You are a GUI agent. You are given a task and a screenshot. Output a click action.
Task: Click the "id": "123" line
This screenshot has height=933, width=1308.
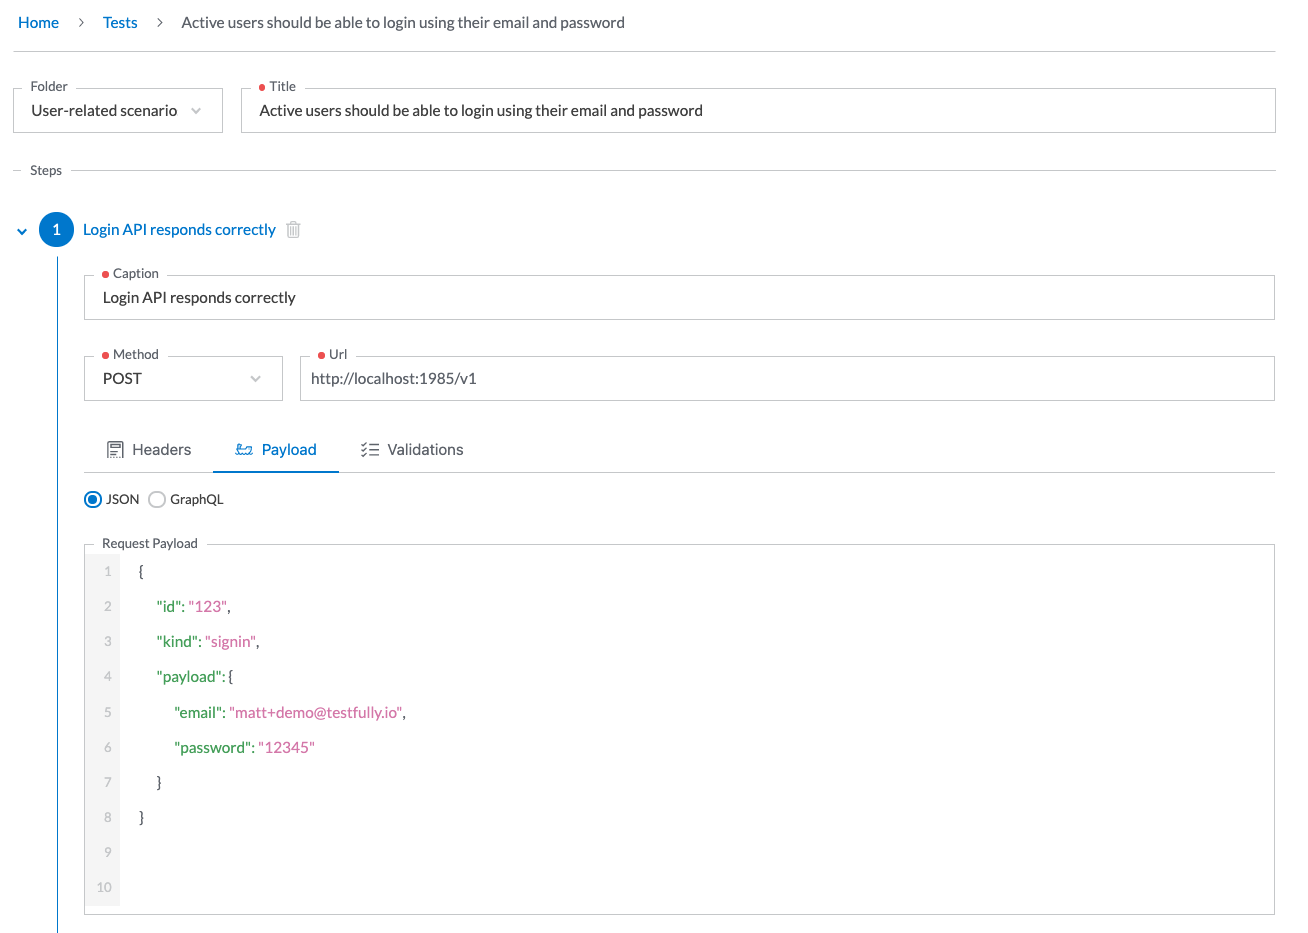pyautogui.click(x=193, y=607)
